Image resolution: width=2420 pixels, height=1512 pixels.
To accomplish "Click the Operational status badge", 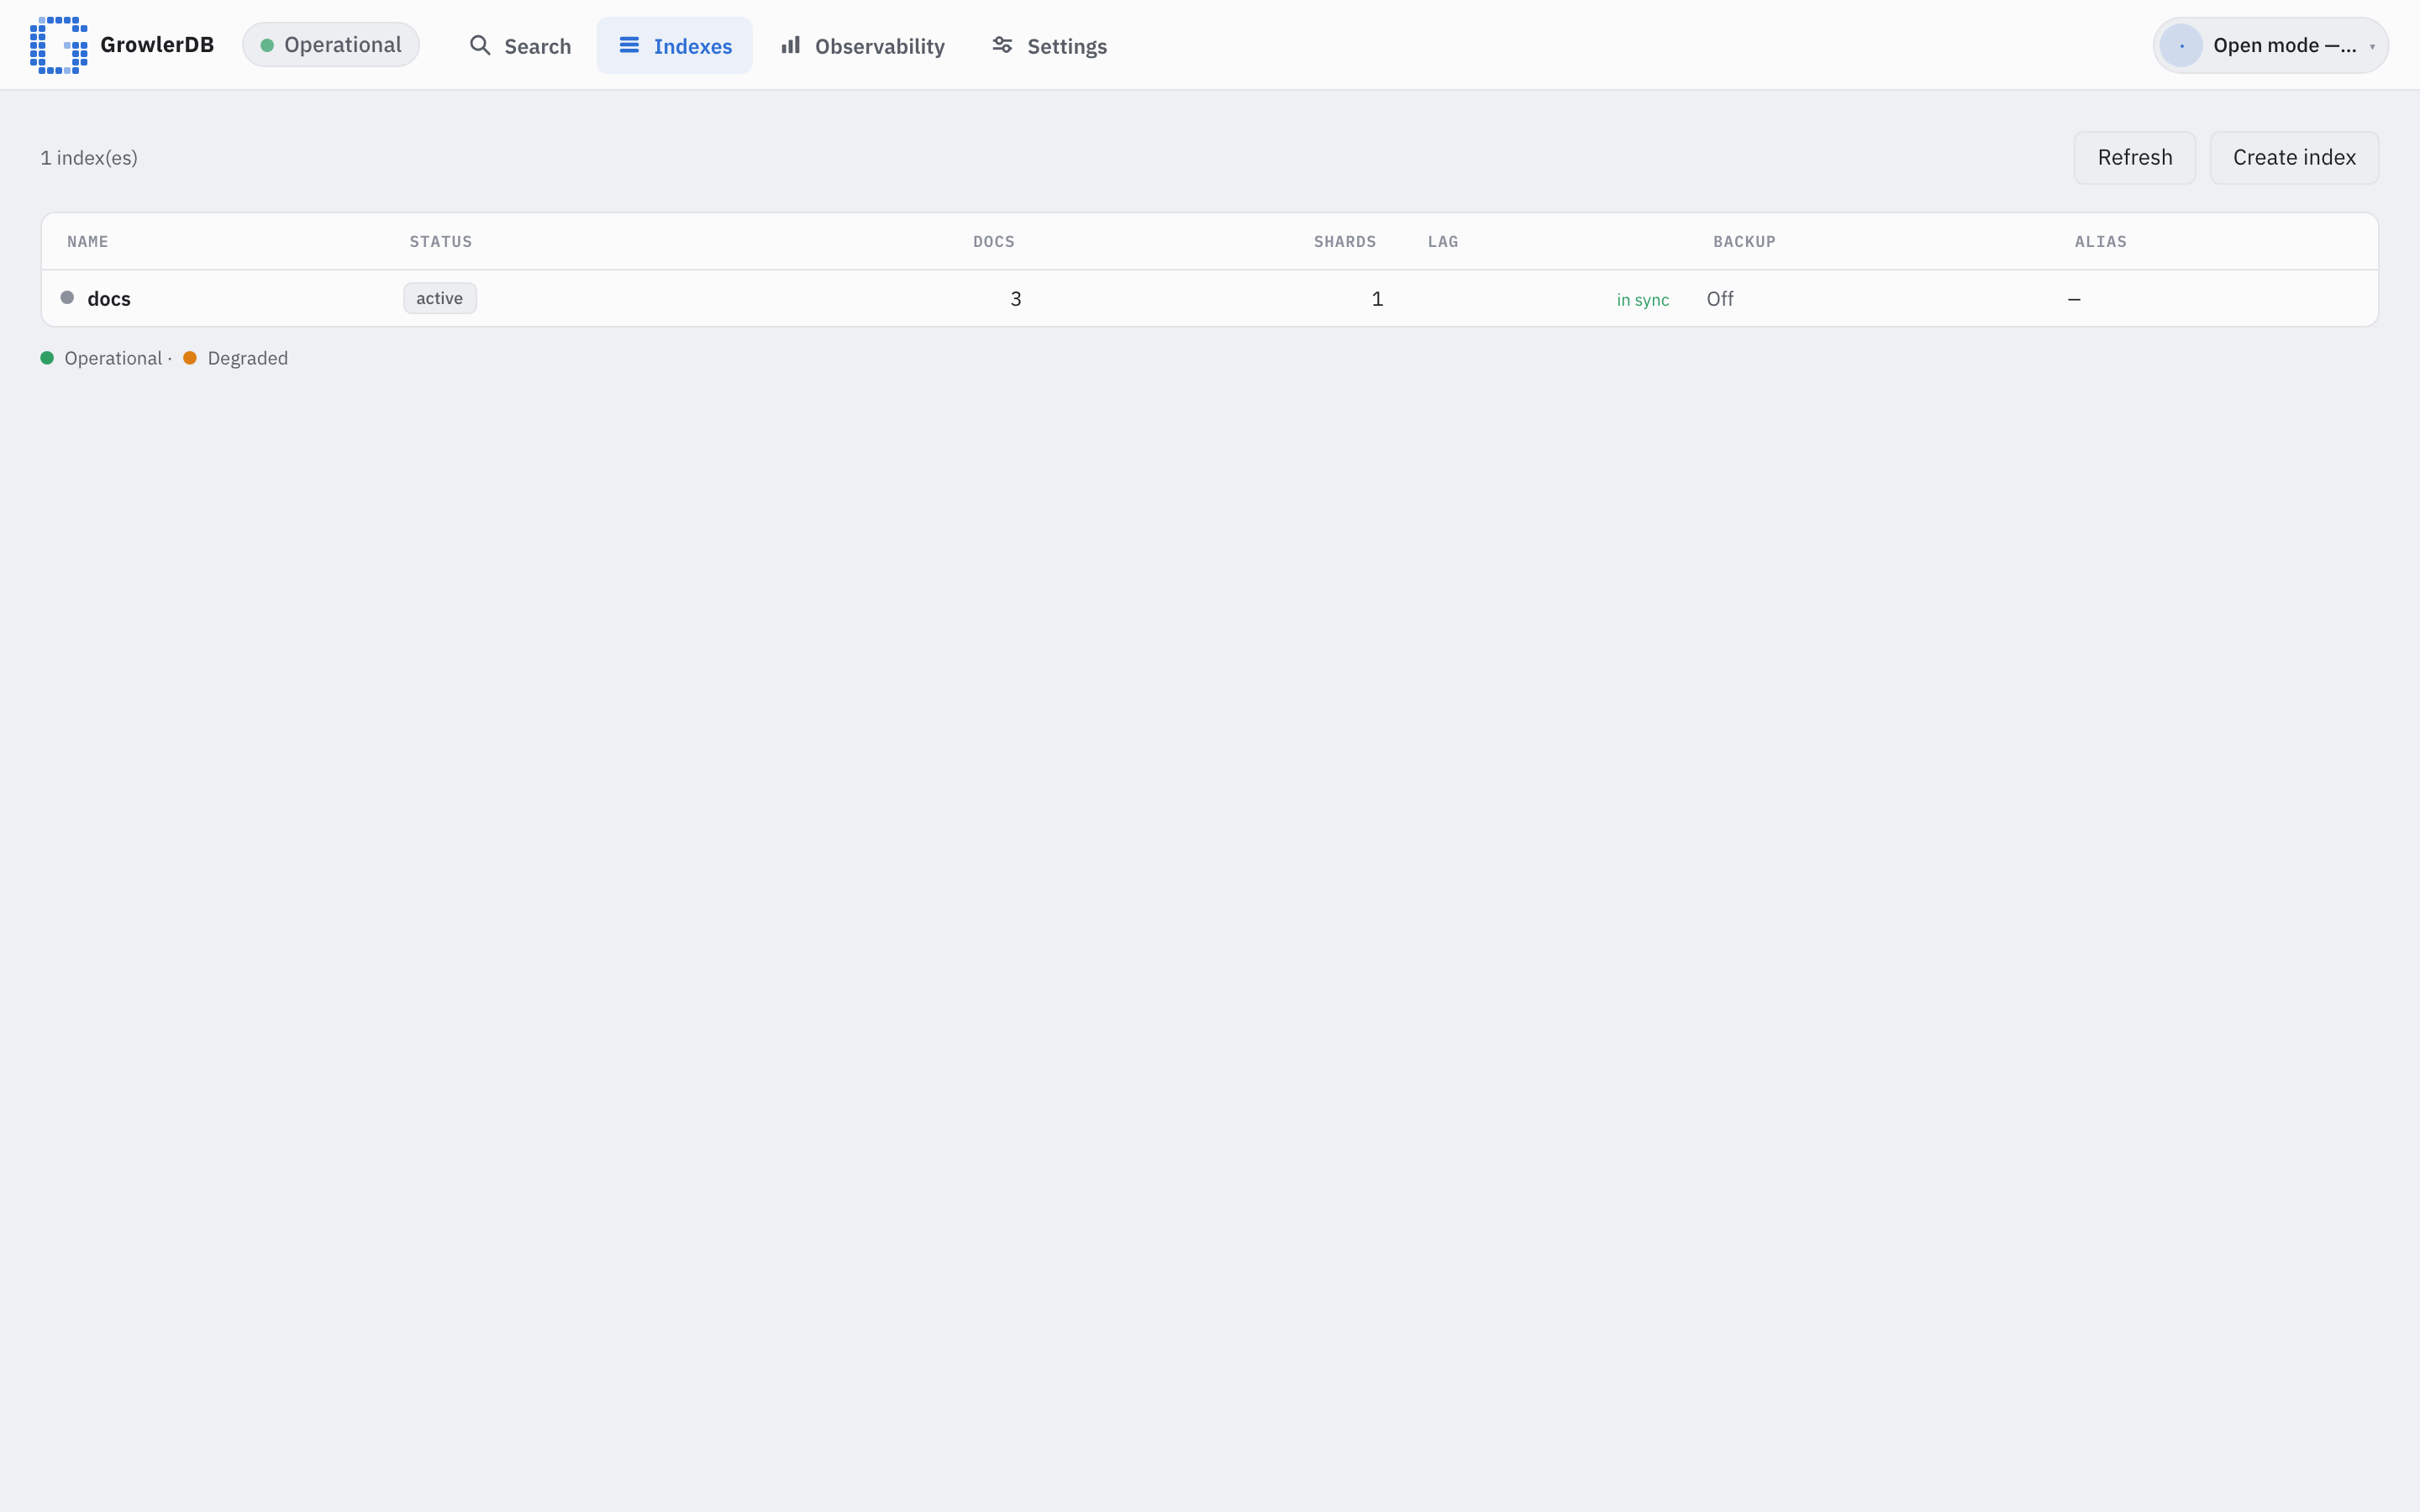I will [x=331, y=45].
